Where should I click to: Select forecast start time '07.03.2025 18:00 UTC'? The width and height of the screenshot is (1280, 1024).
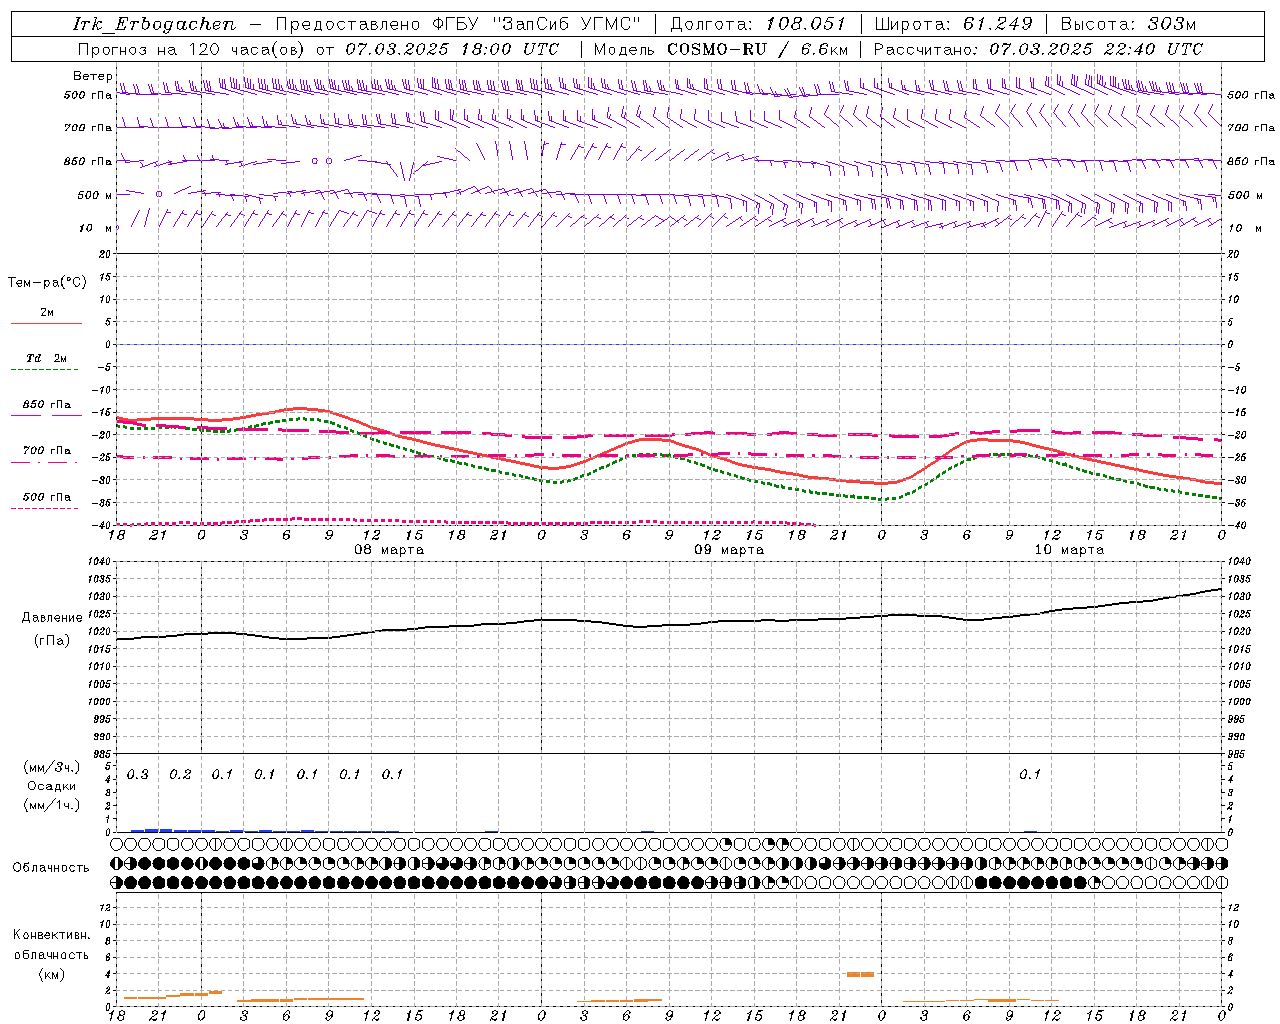coord(452,49)
